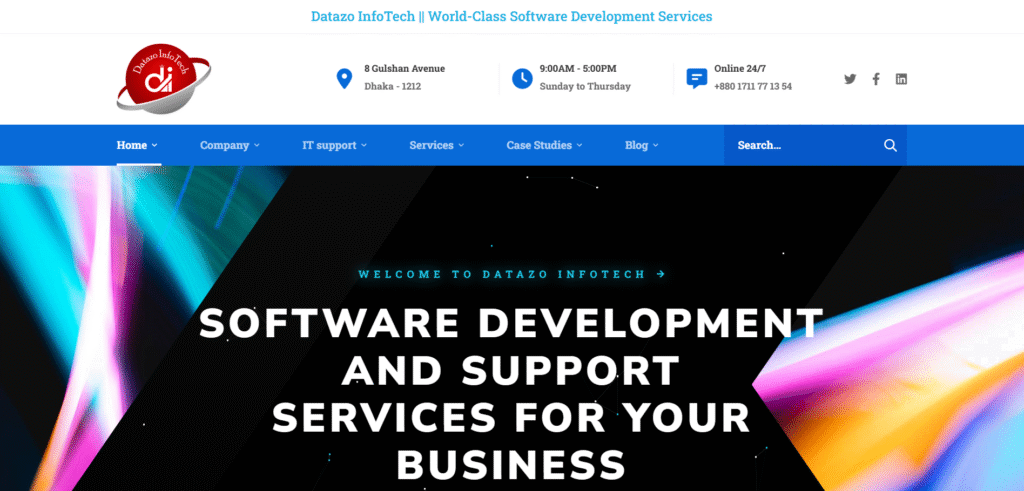Click the Datazo InfoTech logo
Screen dimensions: 1024x491
(x=163, y=79)
